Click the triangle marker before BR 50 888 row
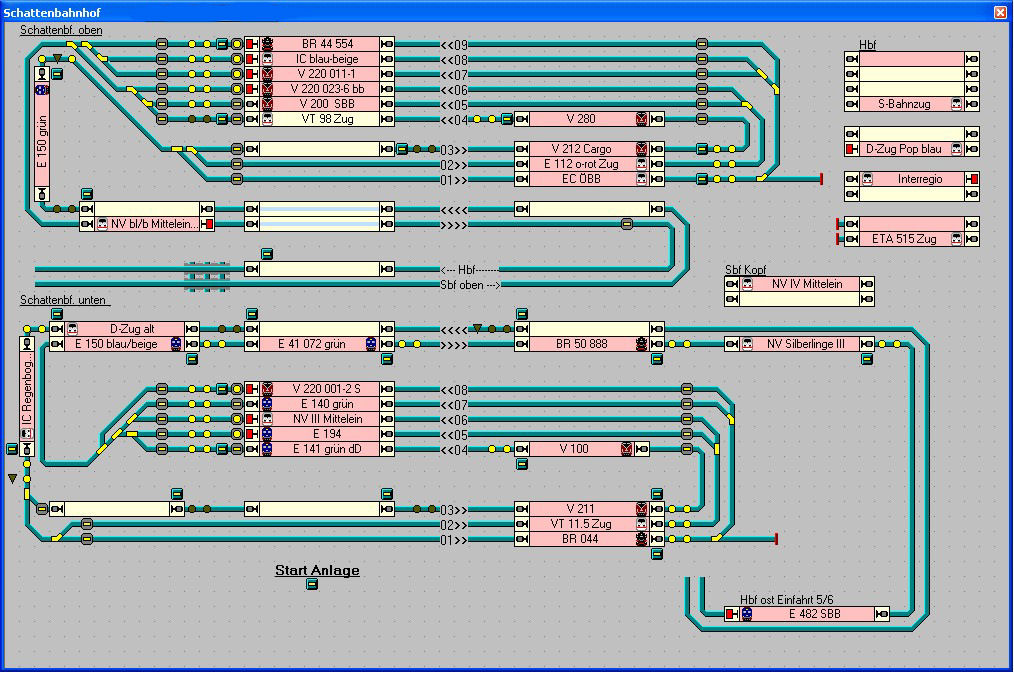 477,328
